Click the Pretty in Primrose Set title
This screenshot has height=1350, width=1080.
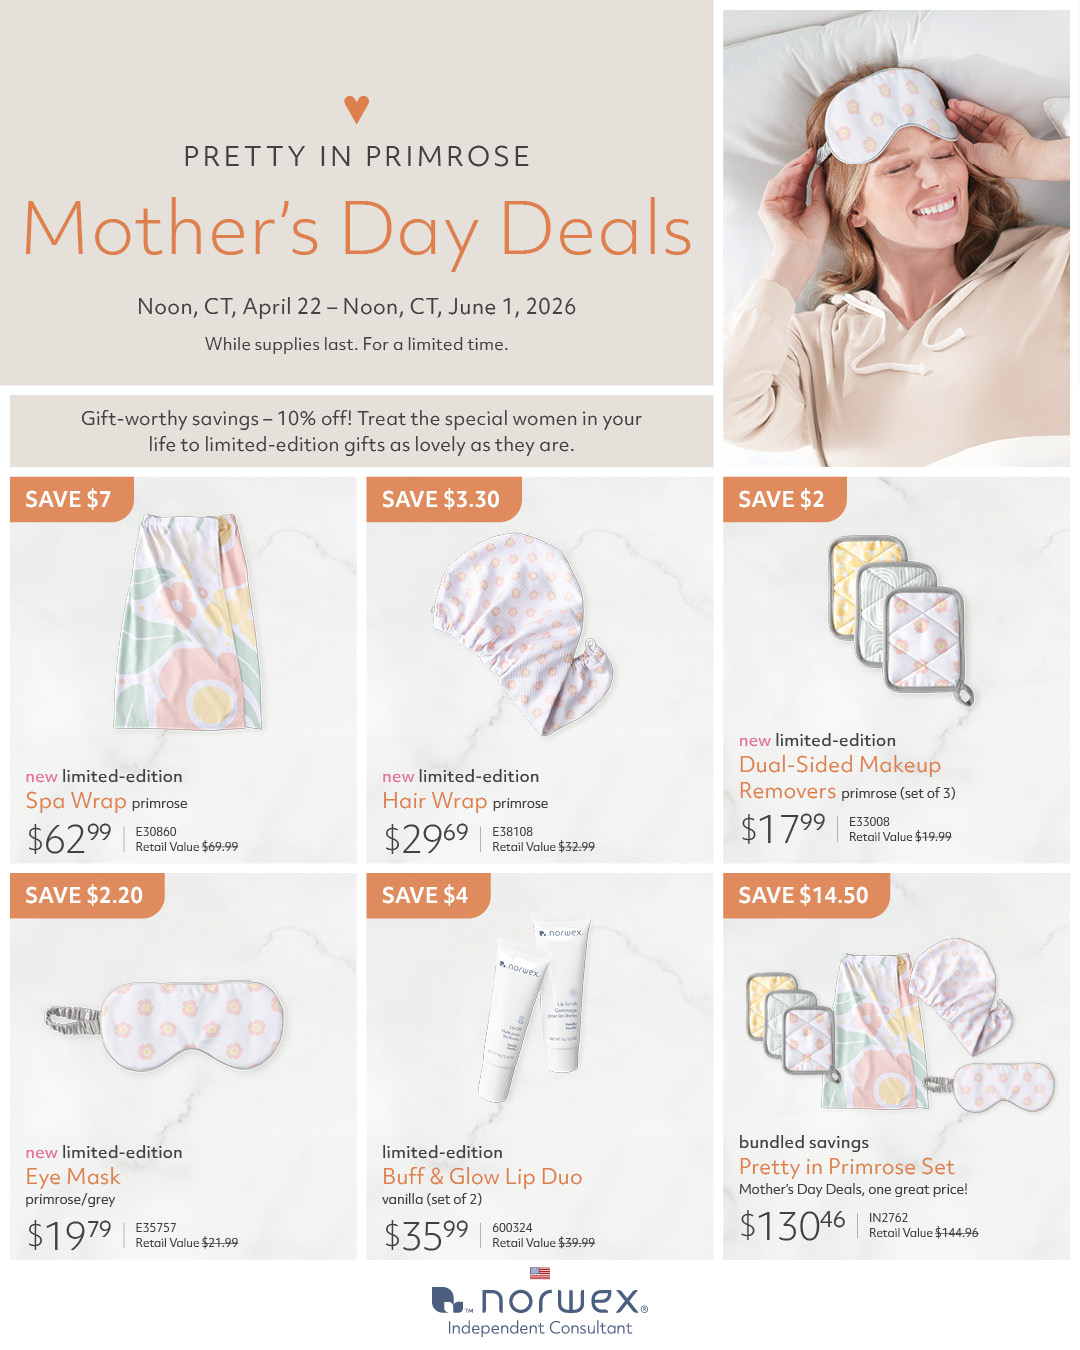click(846, 1167)
